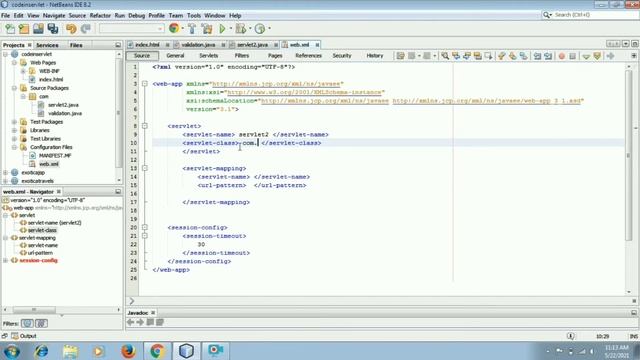This screenshot has height=360, width=640.
Task: Open the Run Project dropdown arrow
Action: tap(231, 29)
